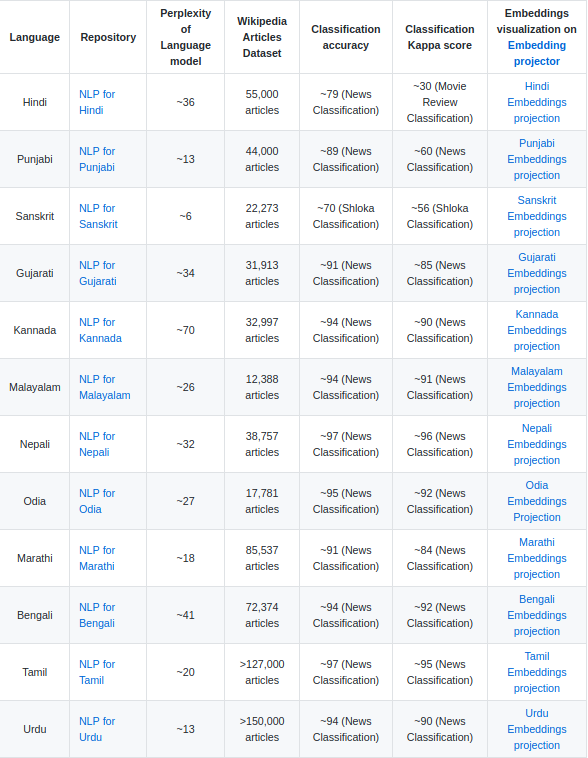Open Kannada Embeddings projection
588x758 pixels.
coord(537,330)
